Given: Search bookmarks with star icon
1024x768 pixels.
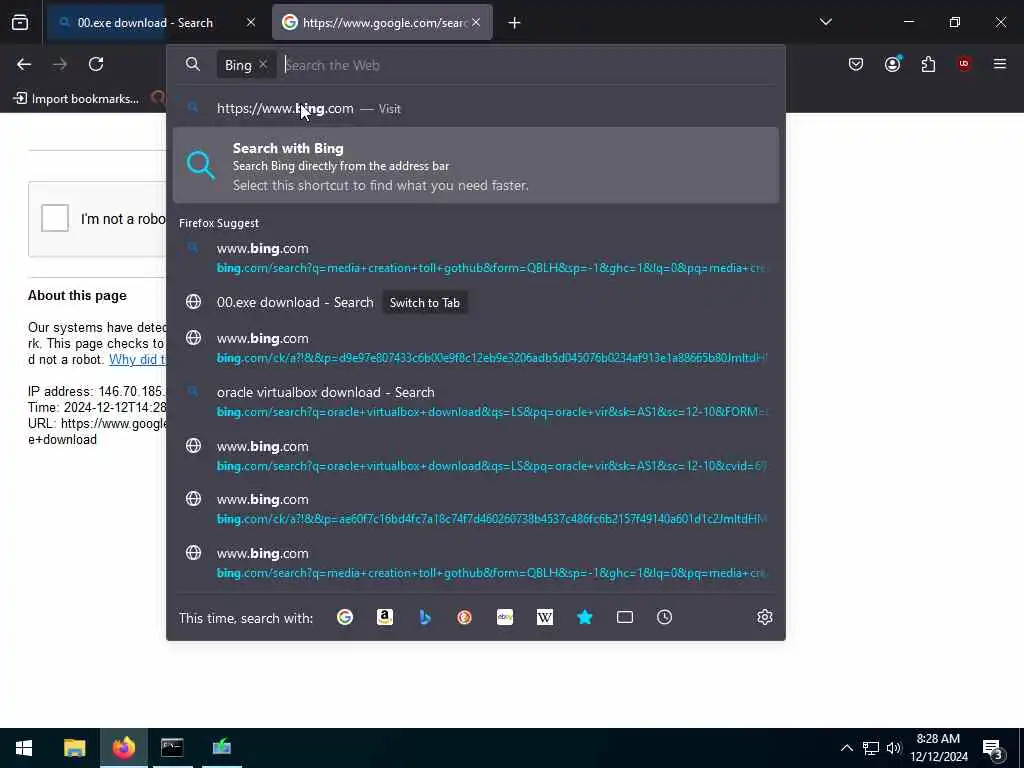Looking at the screenshot, I should (x=584, y=617).
